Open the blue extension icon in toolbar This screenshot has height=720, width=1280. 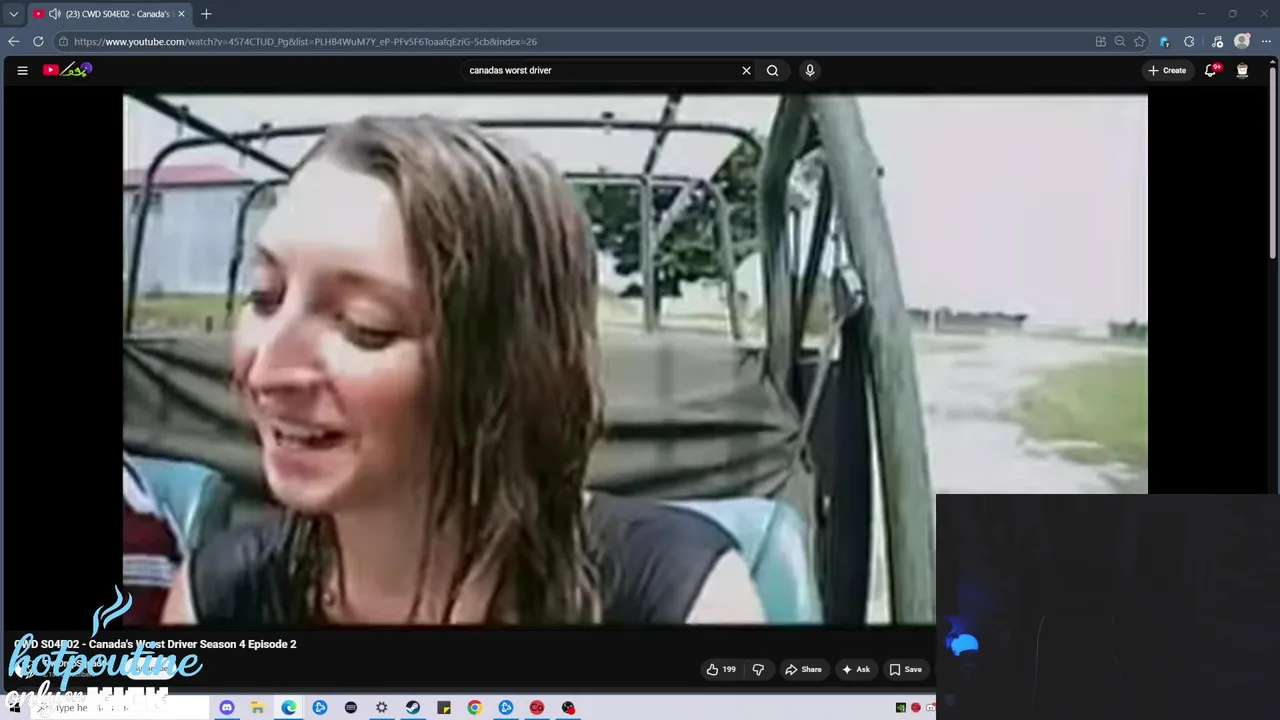point(1164,41)
